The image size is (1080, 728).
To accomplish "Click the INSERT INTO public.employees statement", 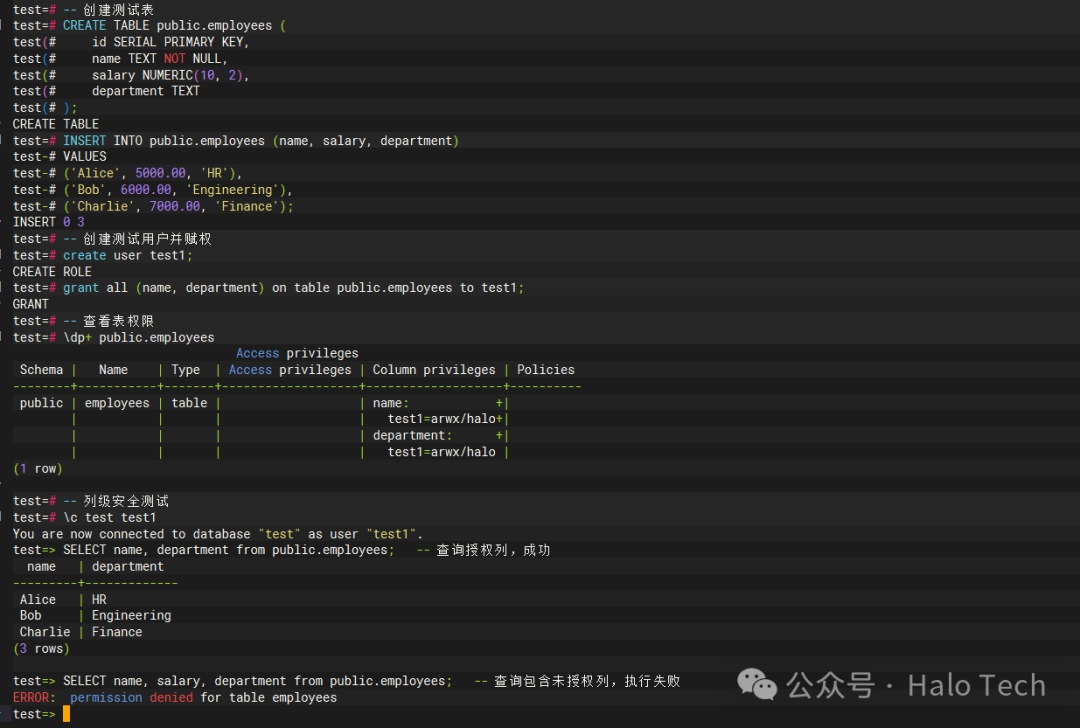I will click(x=261, y=141).
